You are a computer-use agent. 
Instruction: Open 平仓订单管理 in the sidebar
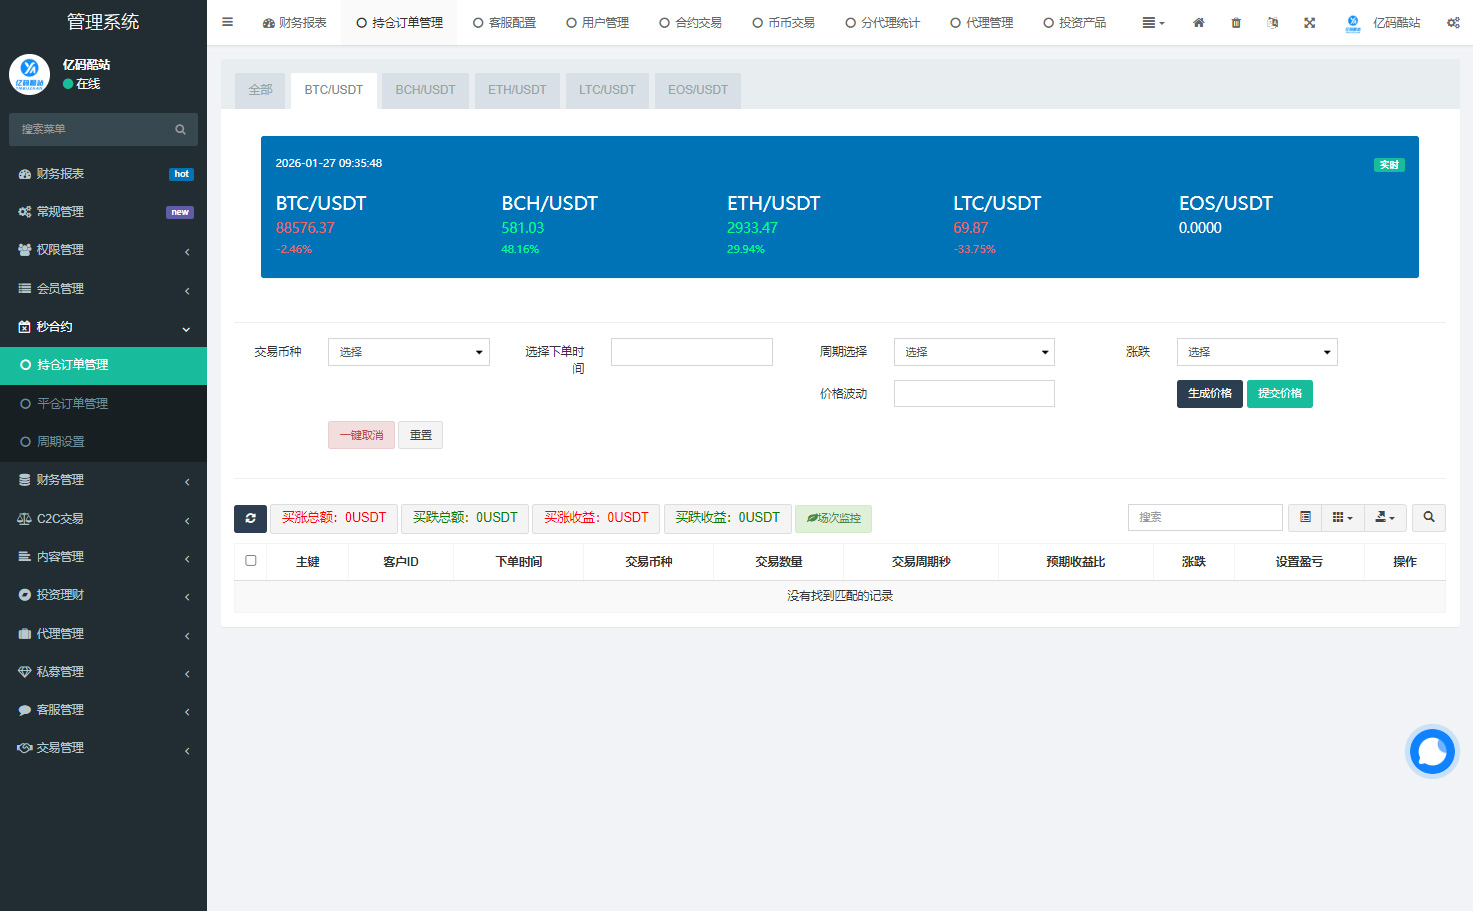pyautogui.click(x=72, y=404)
